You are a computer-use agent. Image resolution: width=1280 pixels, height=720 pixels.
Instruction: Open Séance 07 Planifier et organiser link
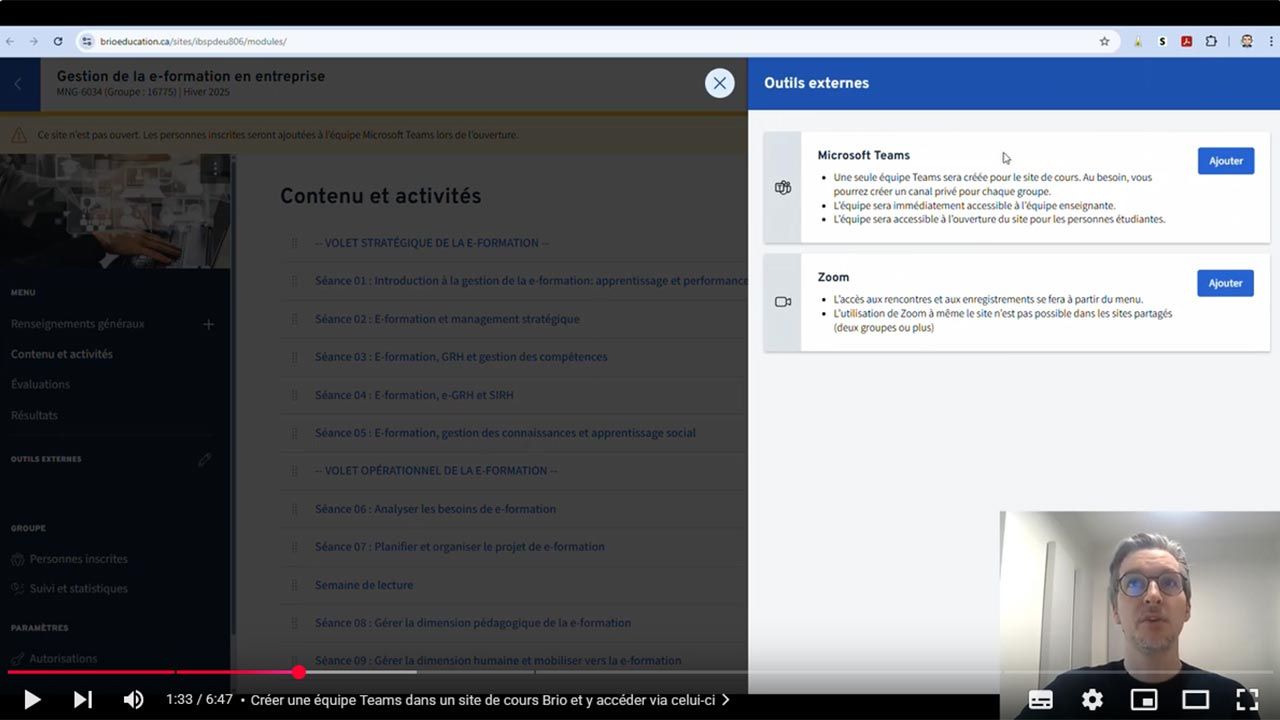tap(460, 547)
